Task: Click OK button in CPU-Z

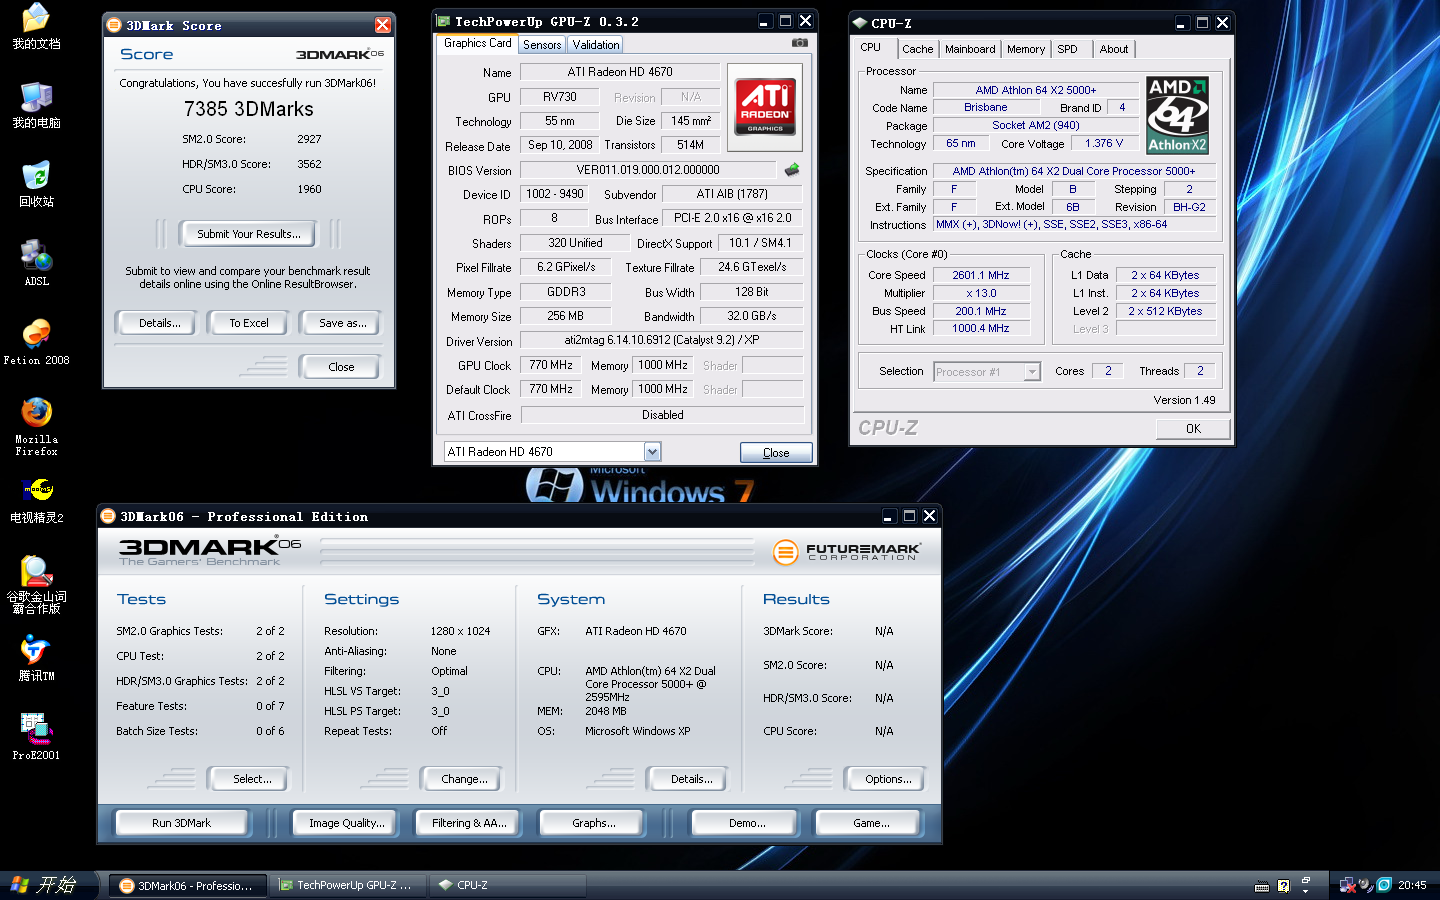Action: coord(1193,429)
